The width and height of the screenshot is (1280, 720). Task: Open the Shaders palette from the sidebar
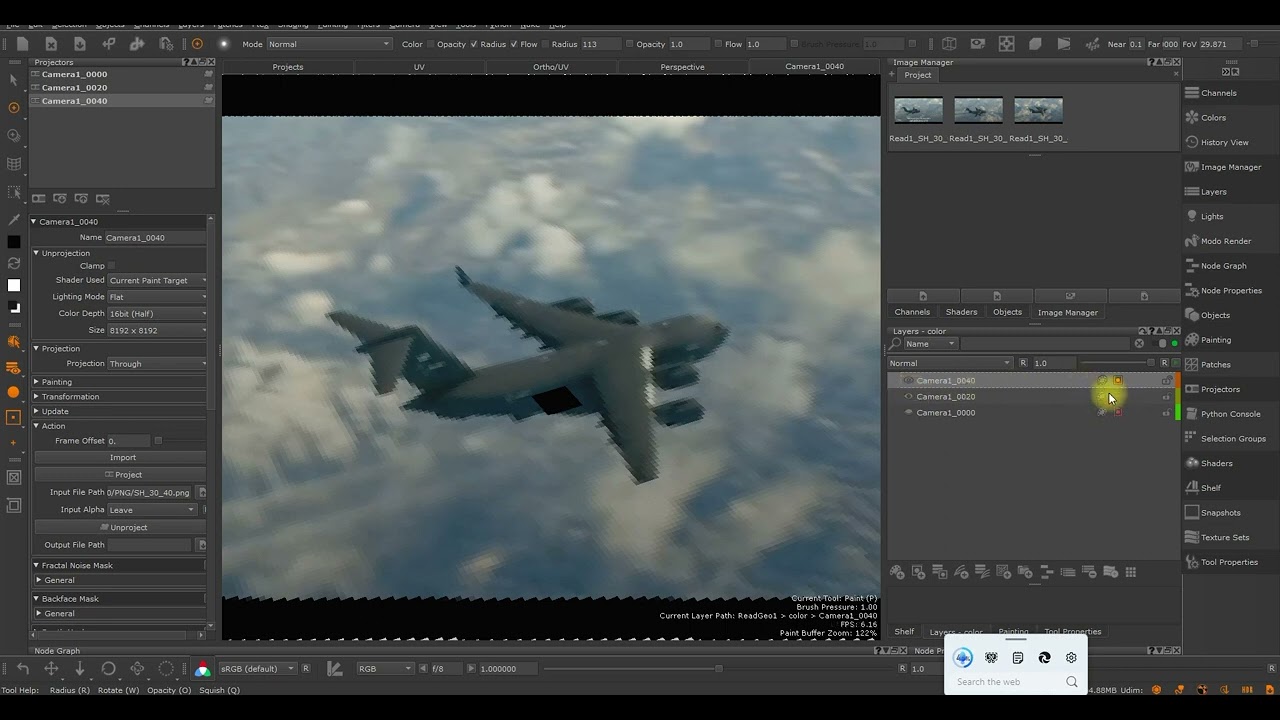pos(1216,463)
